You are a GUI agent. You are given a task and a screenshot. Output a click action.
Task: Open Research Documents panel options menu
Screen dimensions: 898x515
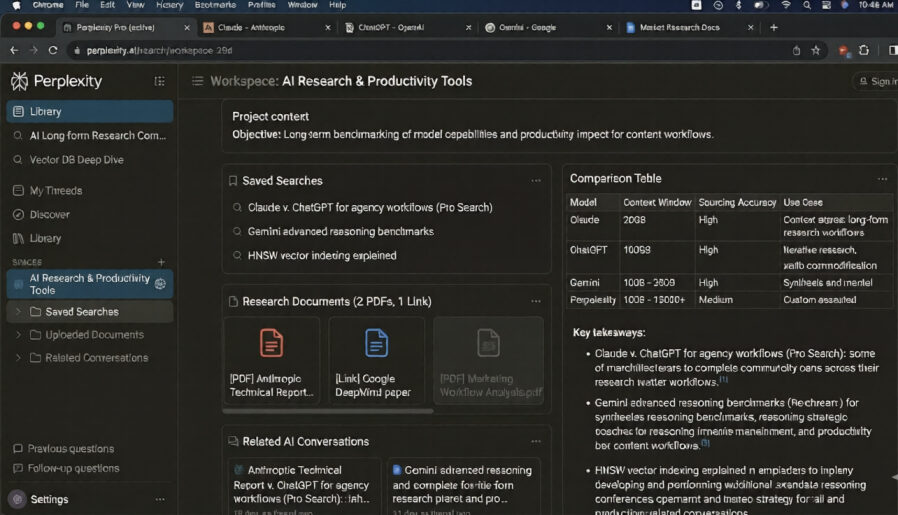click(535, 301)
